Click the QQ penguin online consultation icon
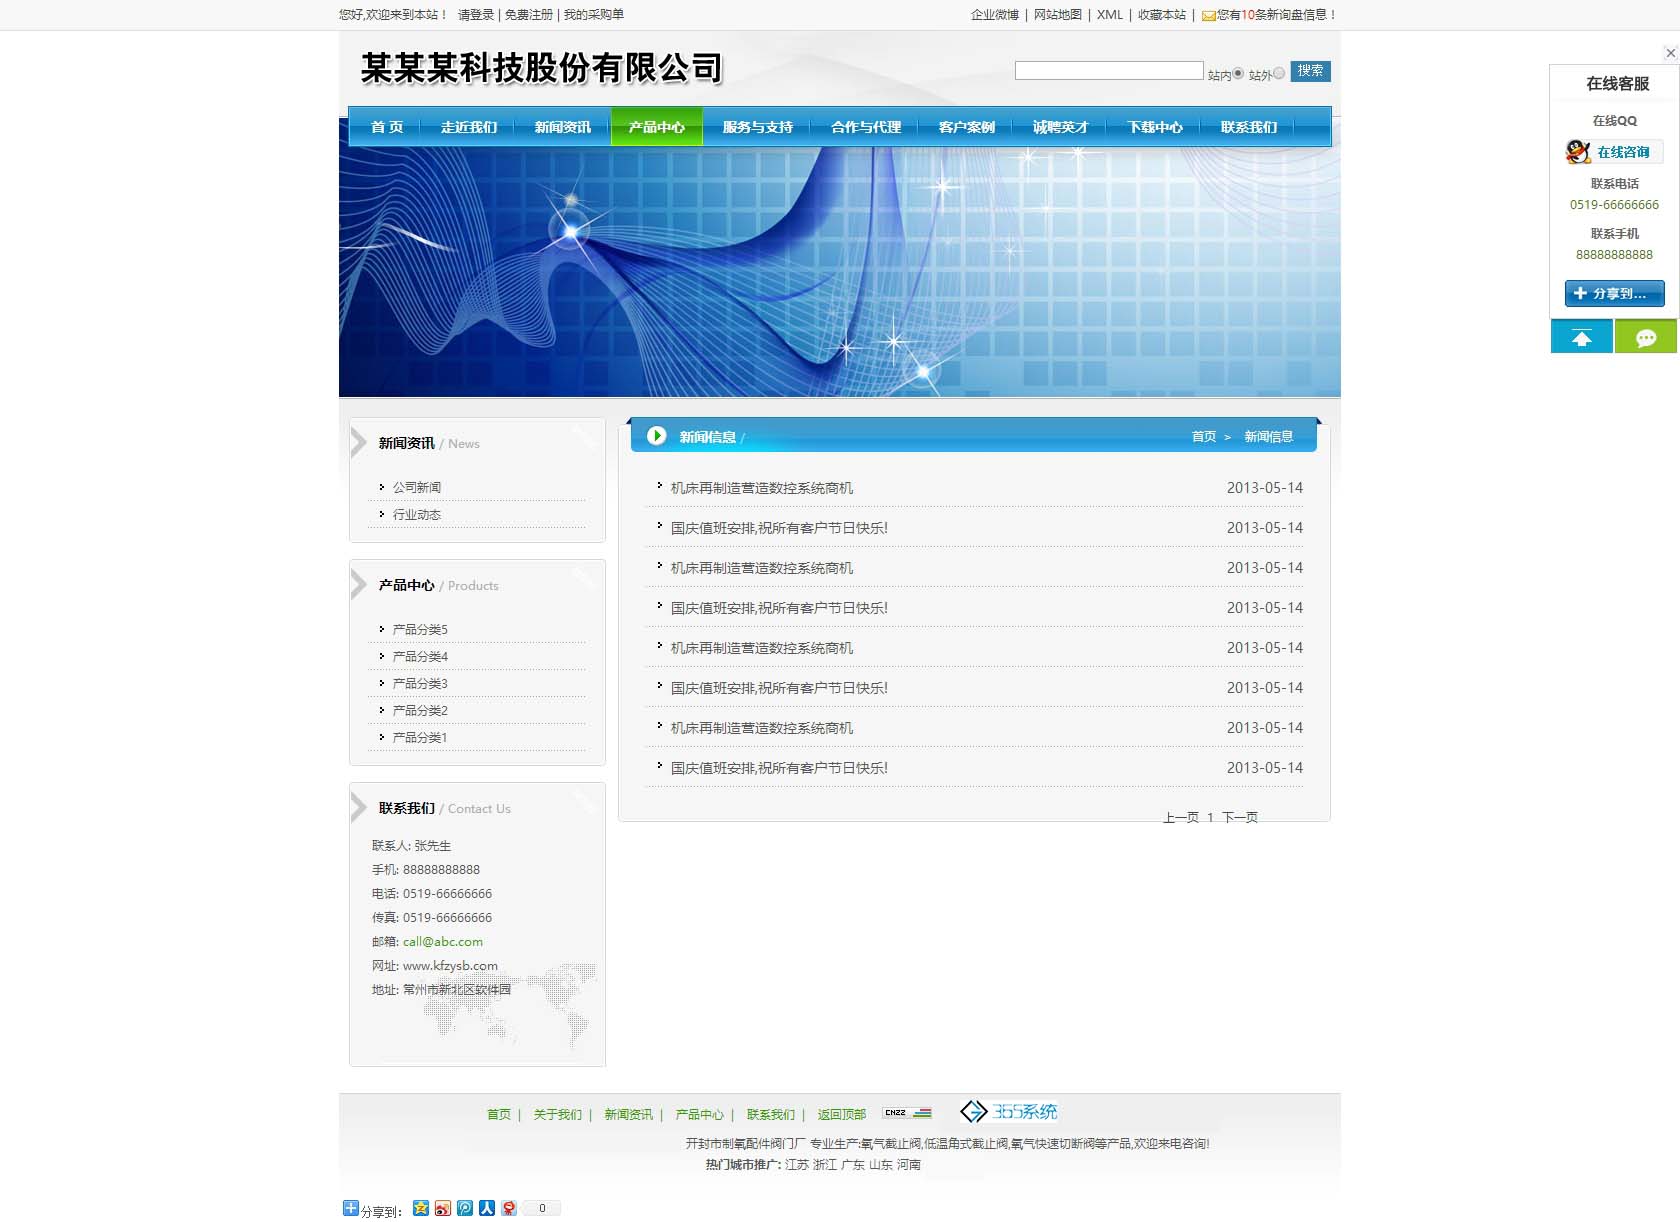This screenshot has width=1680, height=1222. point(1579,152)
